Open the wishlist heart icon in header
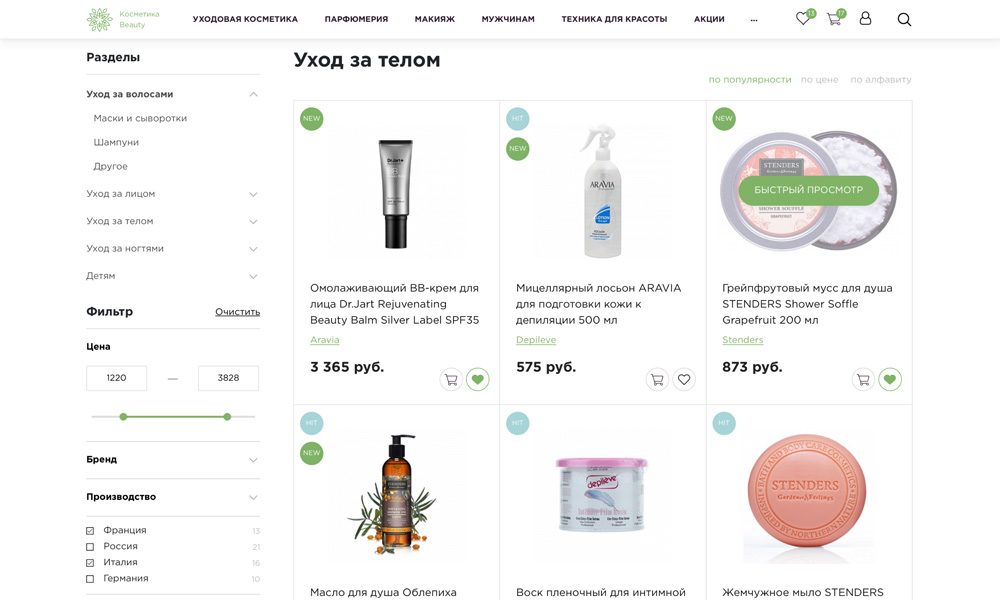Screen dimensions: 1000x600 tap(804, 18)
